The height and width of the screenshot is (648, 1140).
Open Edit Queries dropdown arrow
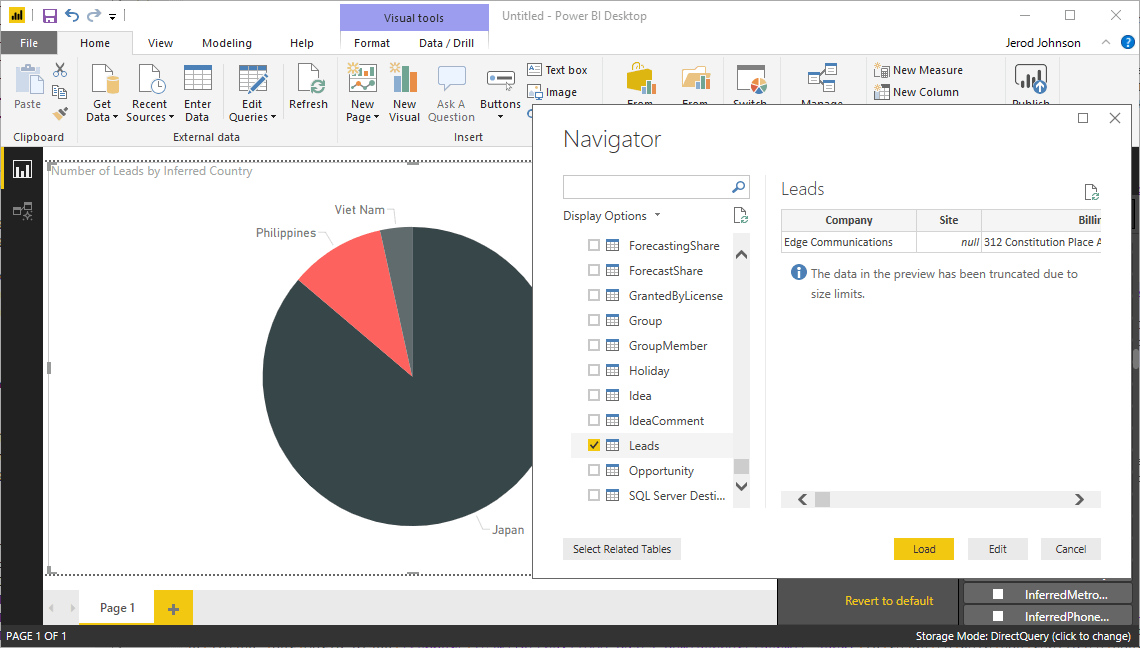click(x=273, y=117)
